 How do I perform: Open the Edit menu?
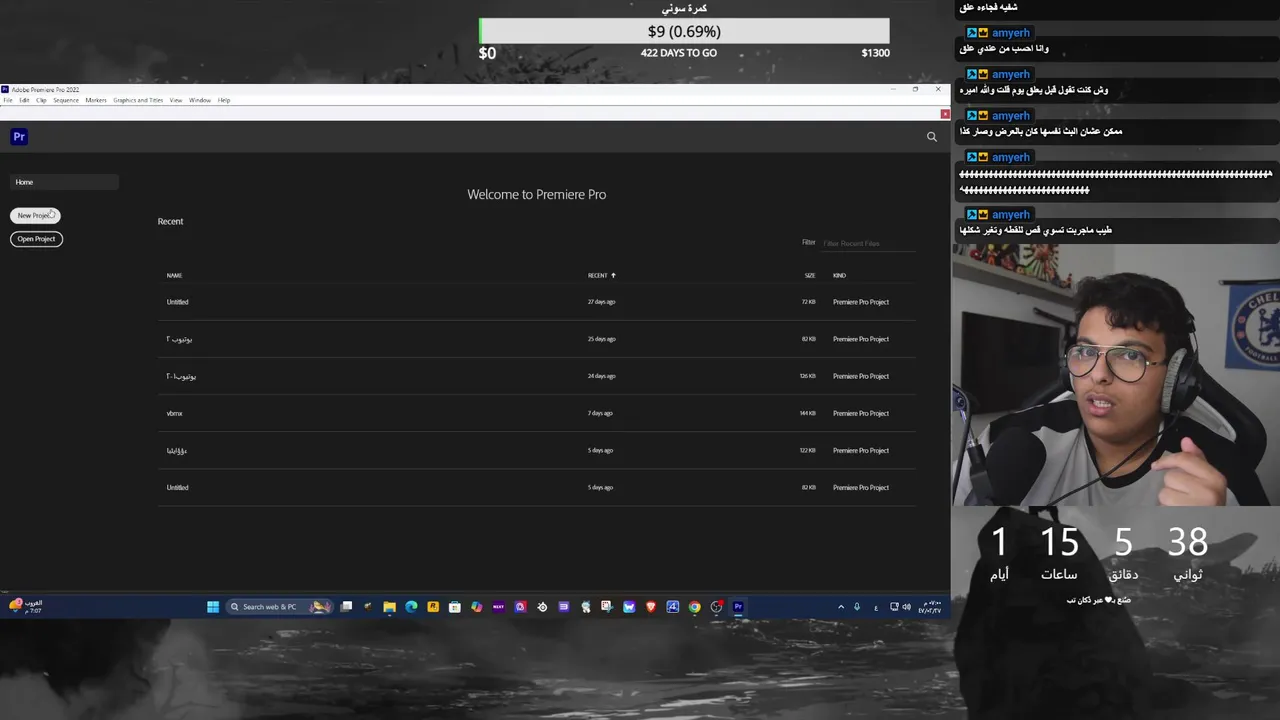coord(24,100)
